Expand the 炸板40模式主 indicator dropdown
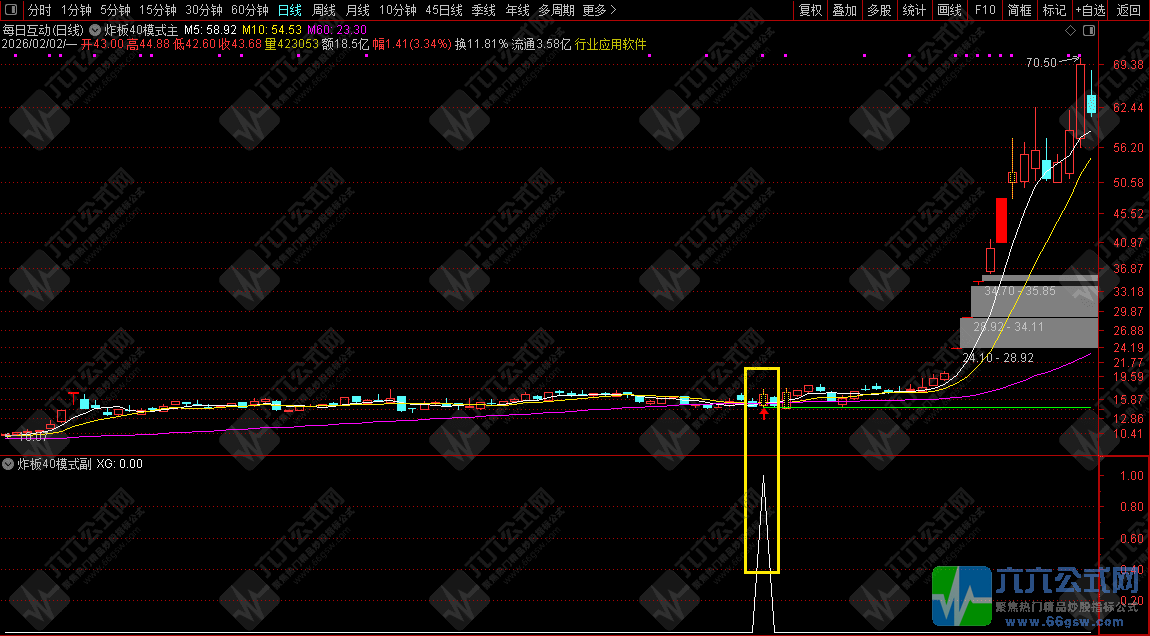Image resolution: width=1150 pixels, height=636 pixels. coord(95,30)
